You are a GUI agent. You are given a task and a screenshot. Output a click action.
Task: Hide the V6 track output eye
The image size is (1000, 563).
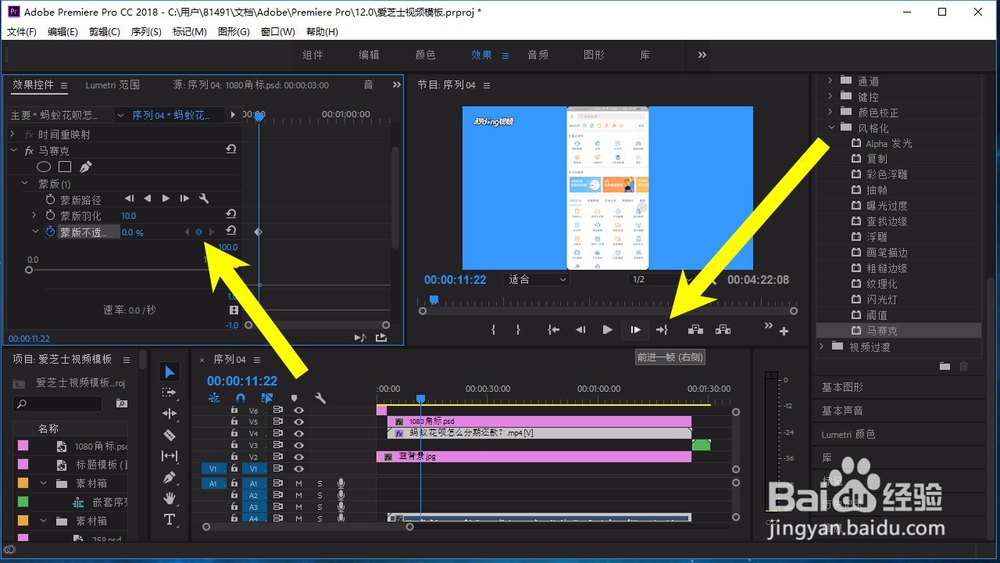click(298, 410)
